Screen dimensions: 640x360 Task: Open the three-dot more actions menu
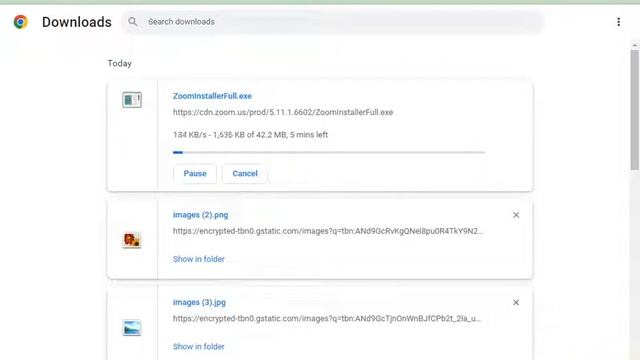tap(618, 22)
